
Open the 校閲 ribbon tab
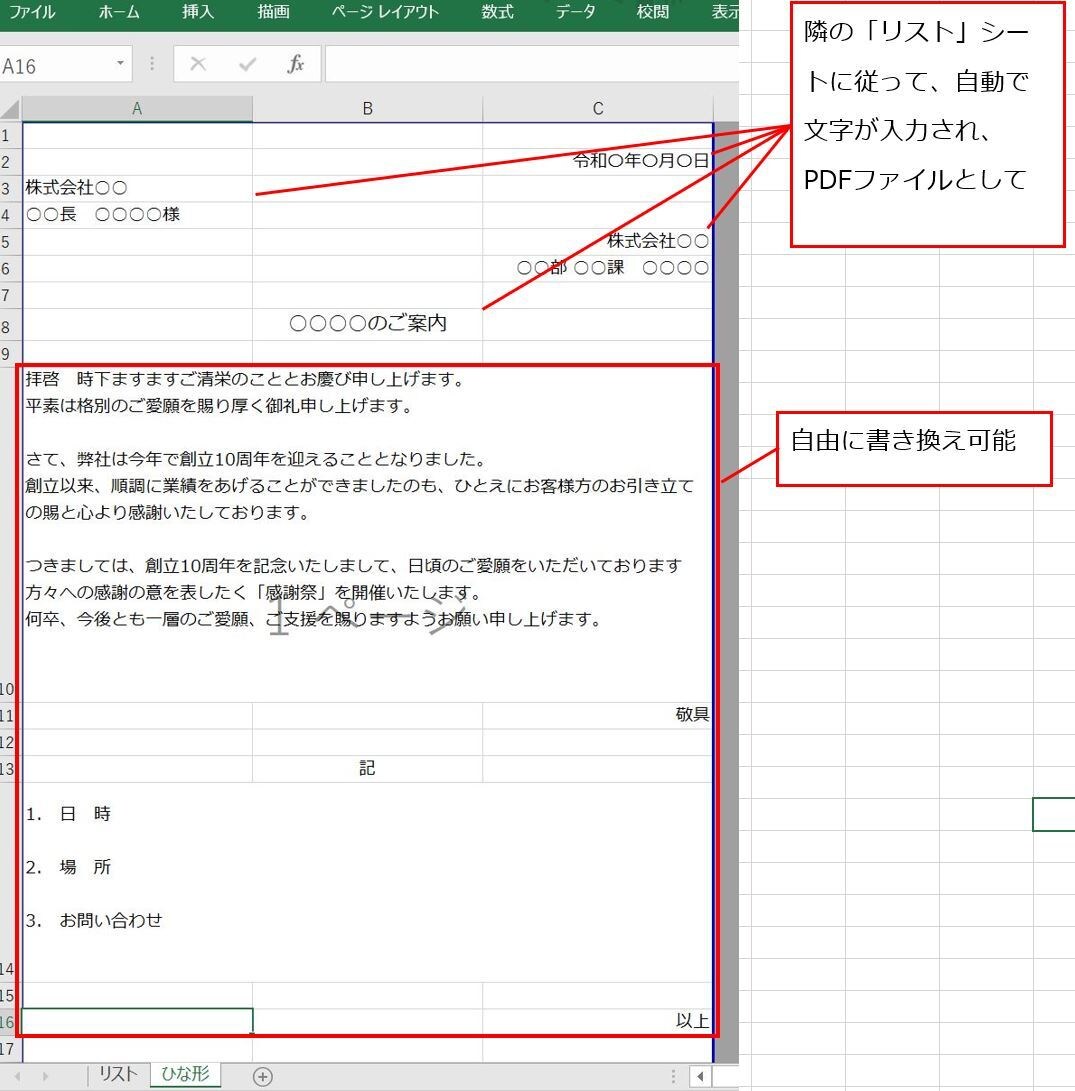[x=653, y=12]
